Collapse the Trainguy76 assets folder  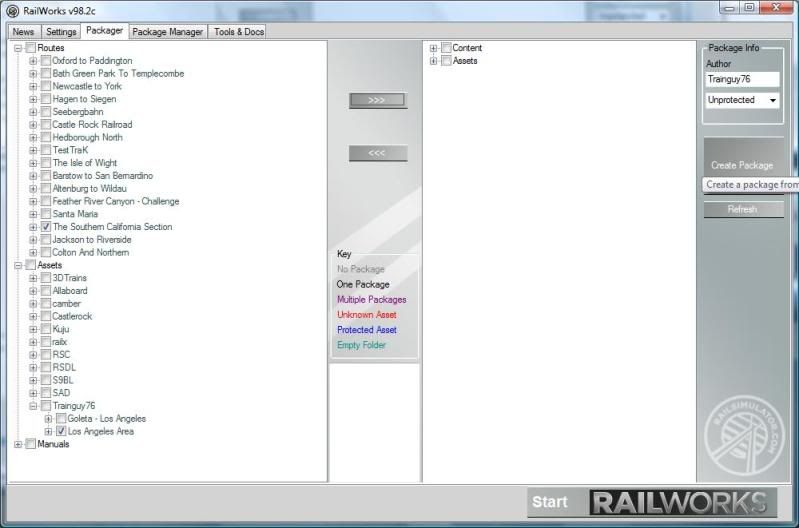(33, 406)
